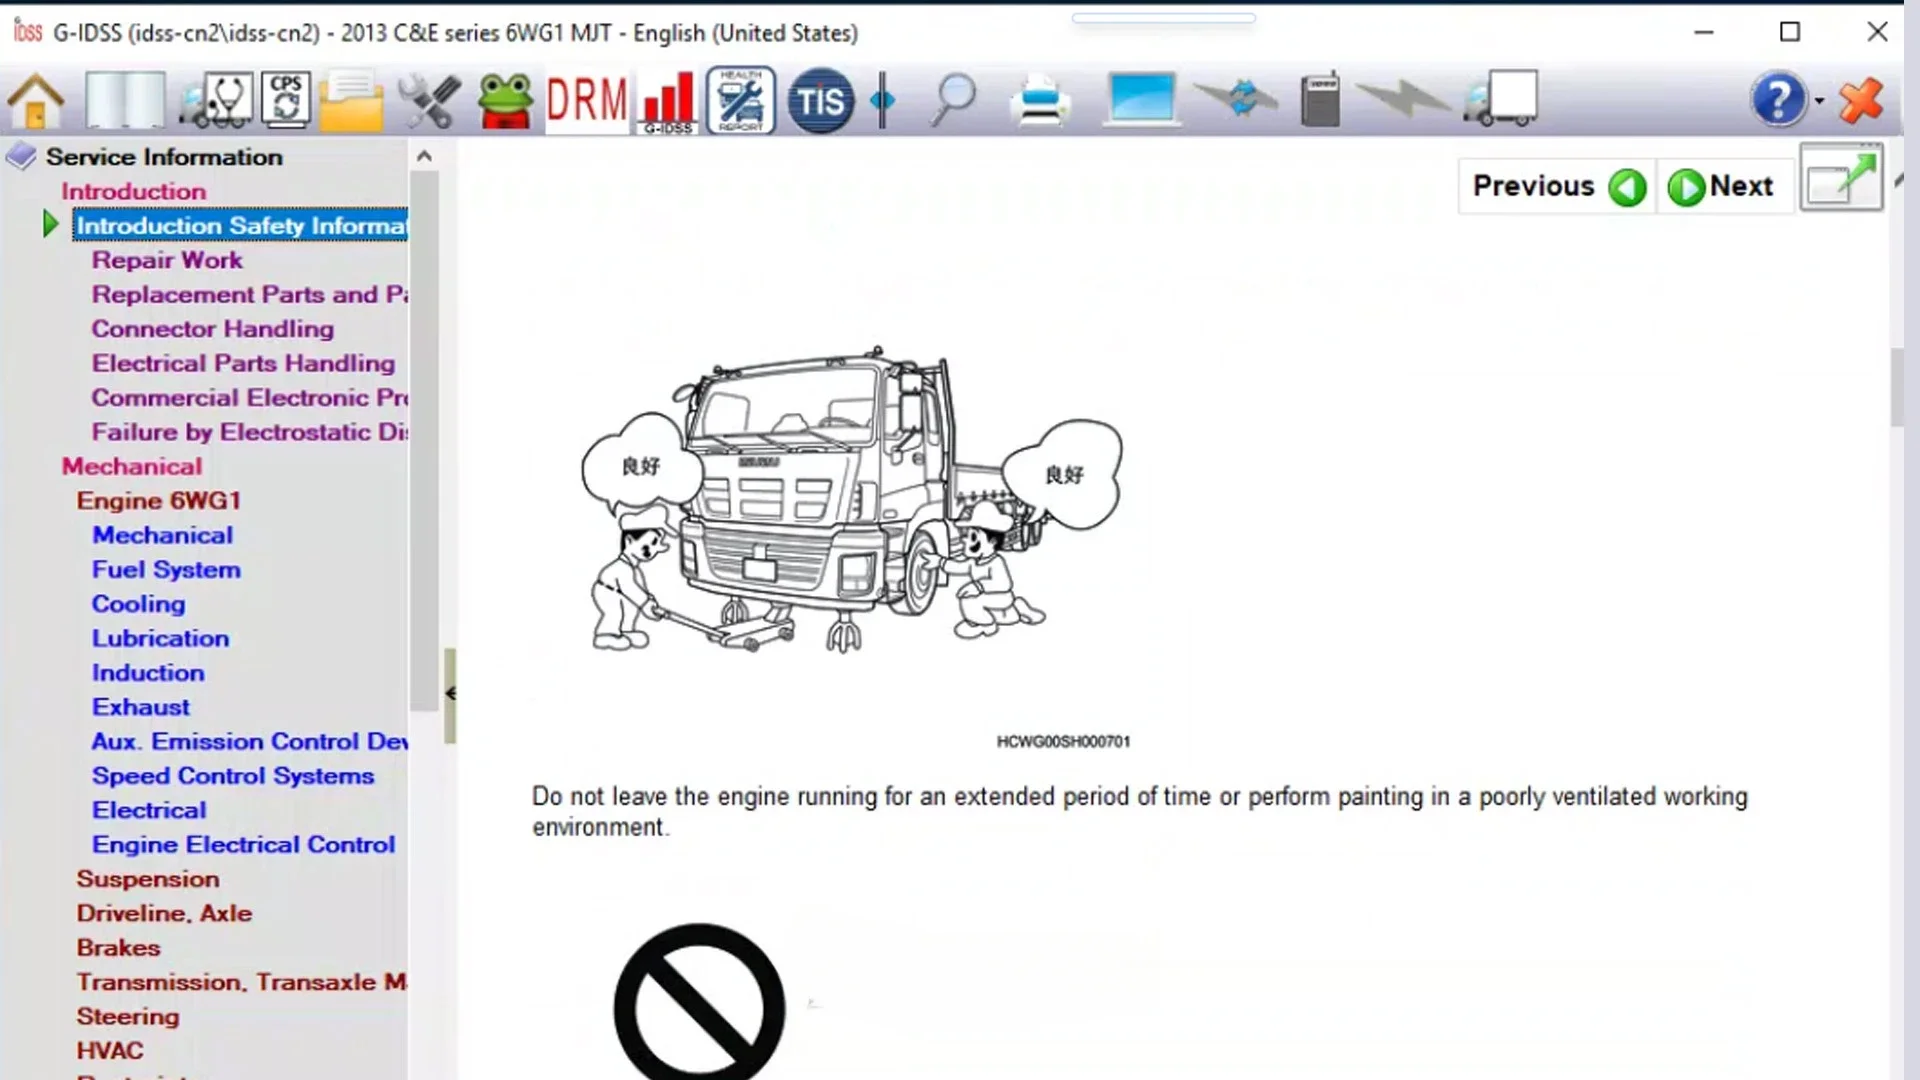The height and width of the screenshot is (1080, 1920).
Task: Open the TIS round icon
Action: 820,100
